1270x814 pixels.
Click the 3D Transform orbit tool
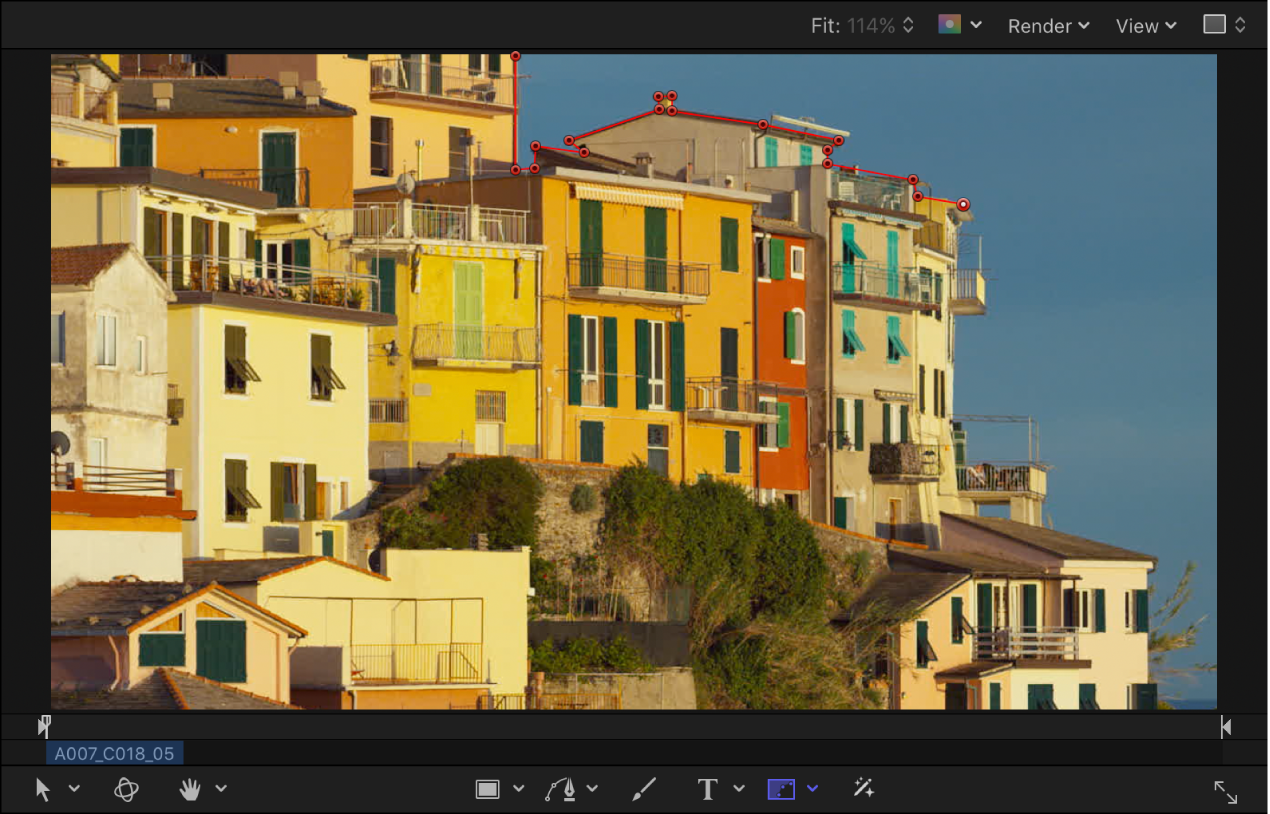(126, 789)
